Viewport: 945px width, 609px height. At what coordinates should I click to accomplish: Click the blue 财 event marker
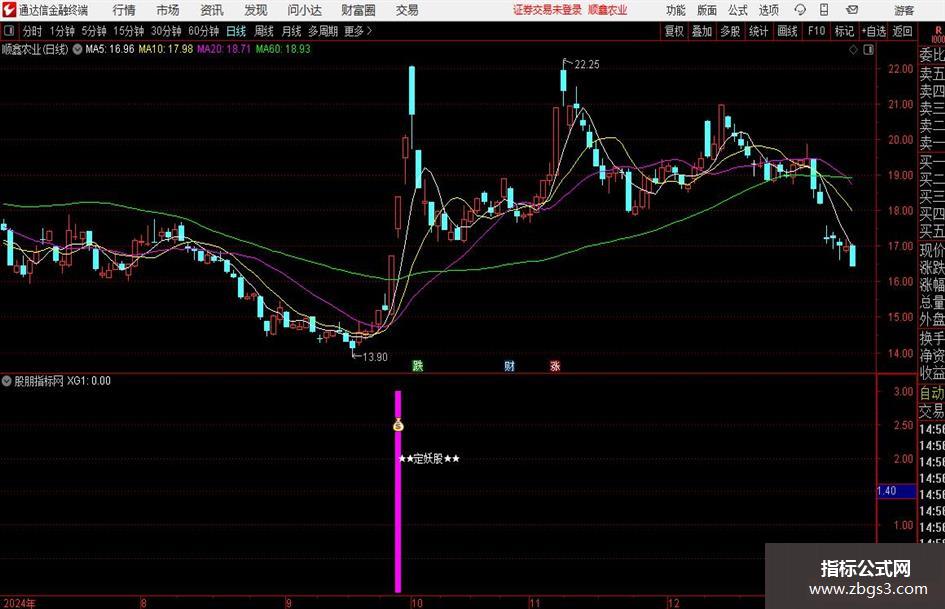point(509,365)
